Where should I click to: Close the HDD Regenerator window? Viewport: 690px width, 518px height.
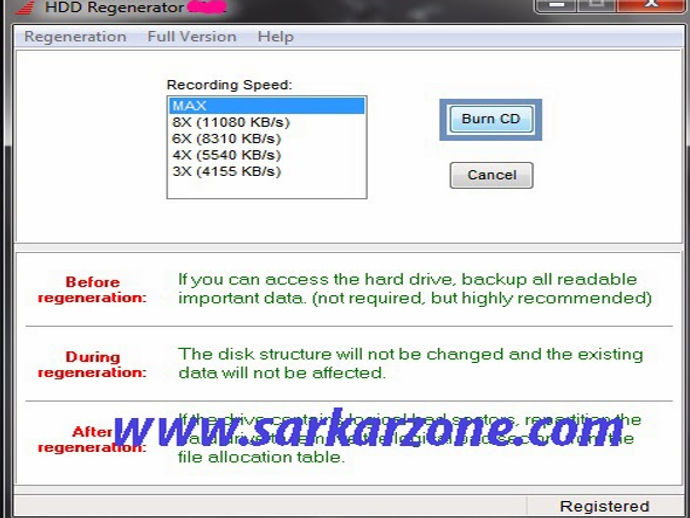[651, 5]
